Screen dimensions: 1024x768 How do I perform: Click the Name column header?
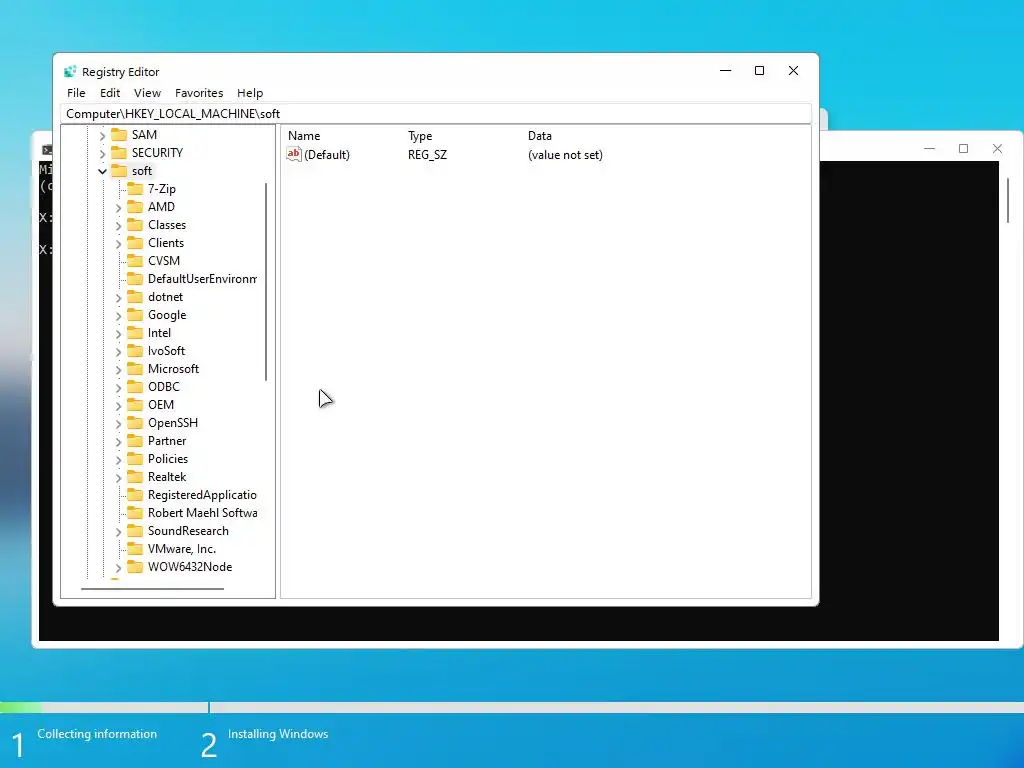click(304, 136)
